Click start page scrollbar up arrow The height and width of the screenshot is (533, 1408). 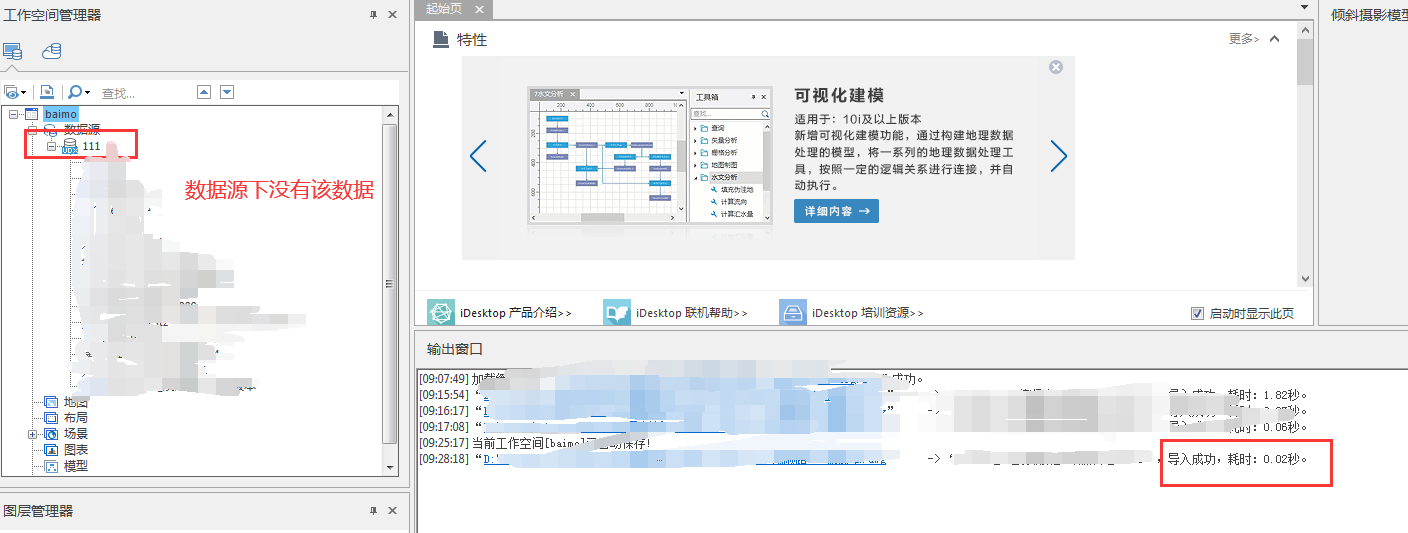click(1304, 29)
